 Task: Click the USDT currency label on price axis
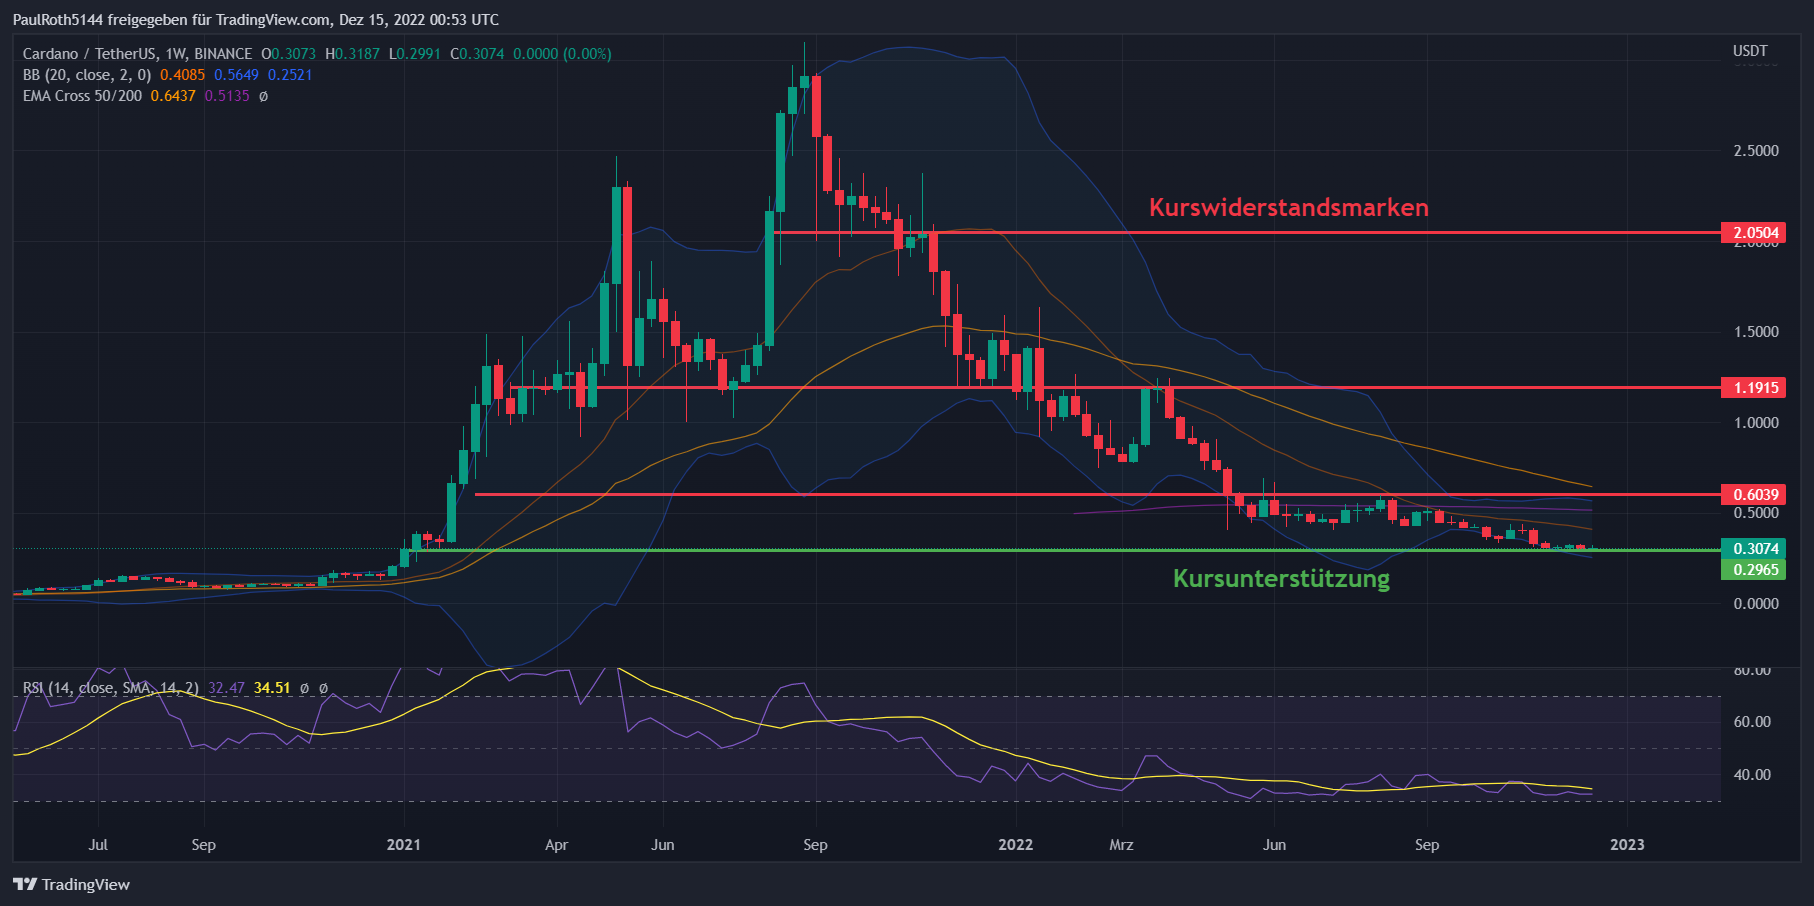1750,51
